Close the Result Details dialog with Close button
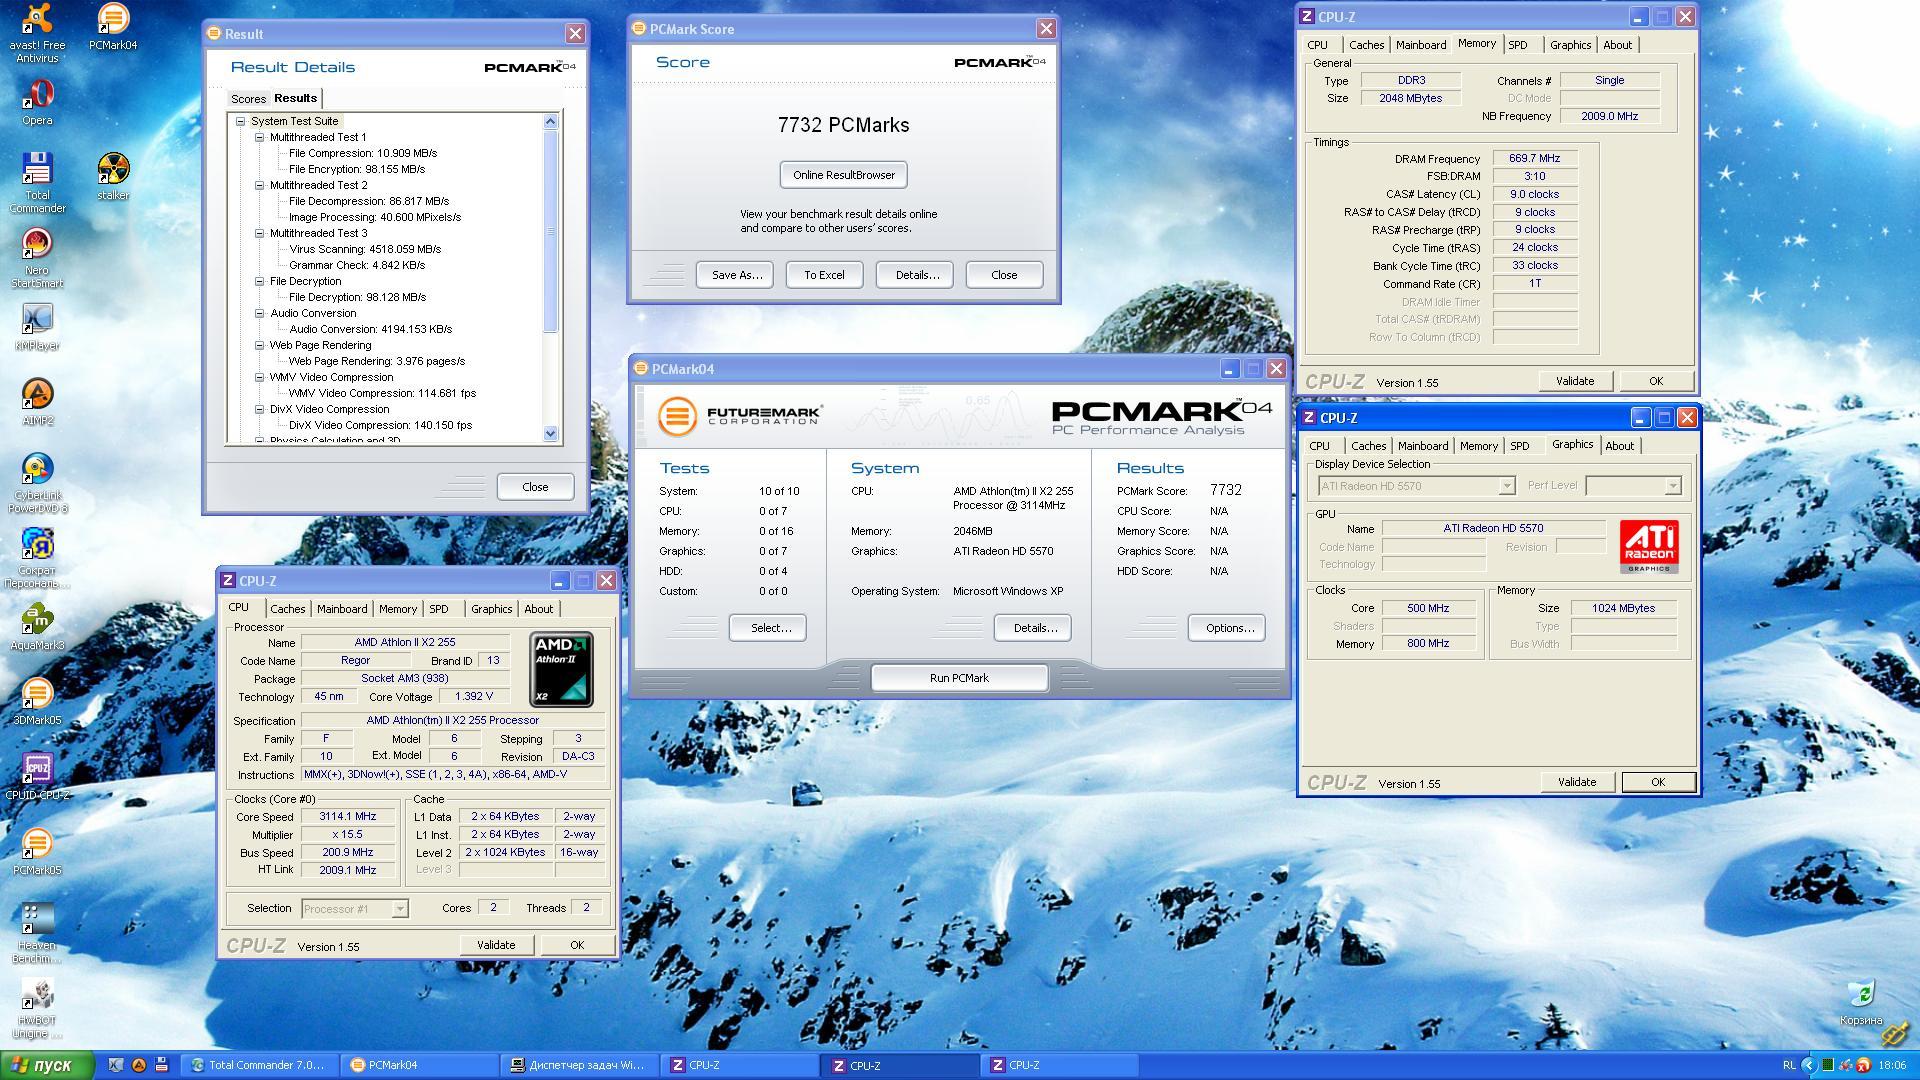Image resolution: width=1920 pixels, height=1080 pixels. pos(535,487)
